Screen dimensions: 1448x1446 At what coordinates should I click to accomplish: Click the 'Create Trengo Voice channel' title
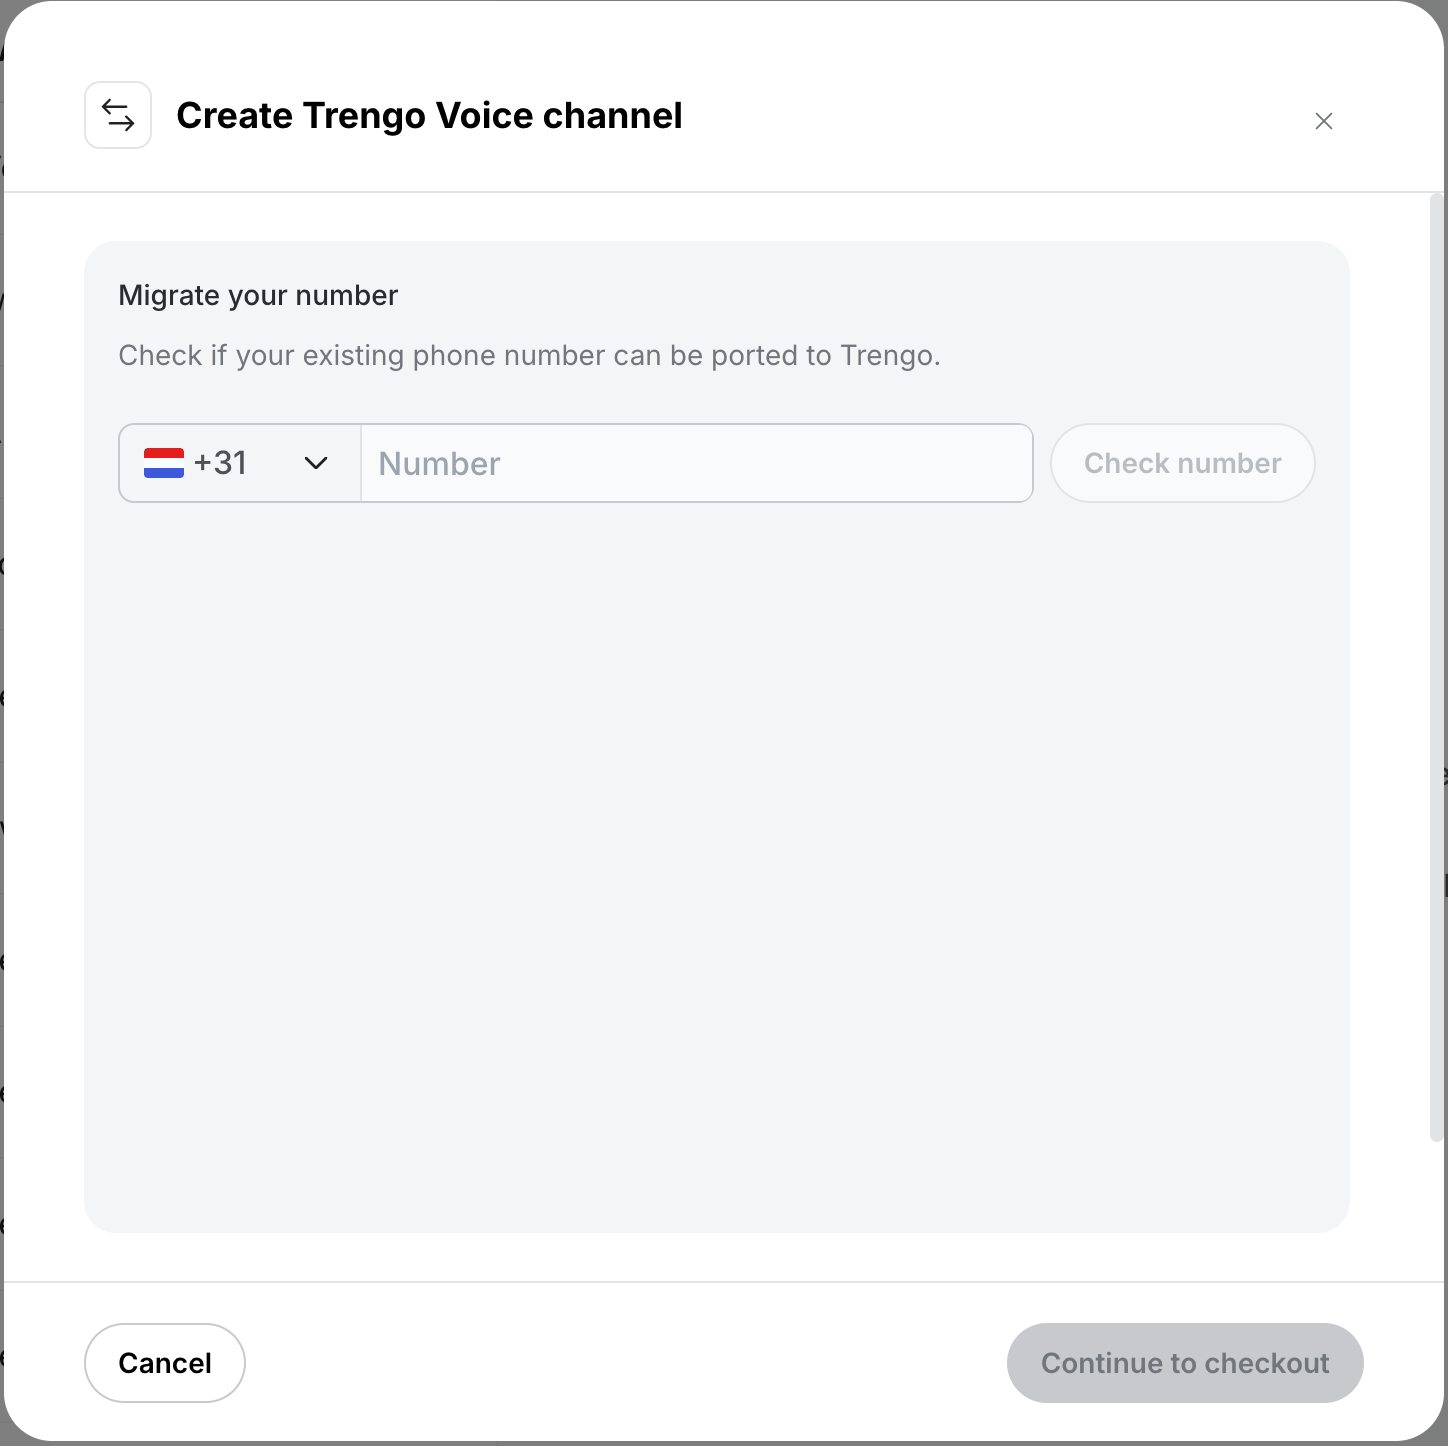pyautogui.click(x=429, y=115)
